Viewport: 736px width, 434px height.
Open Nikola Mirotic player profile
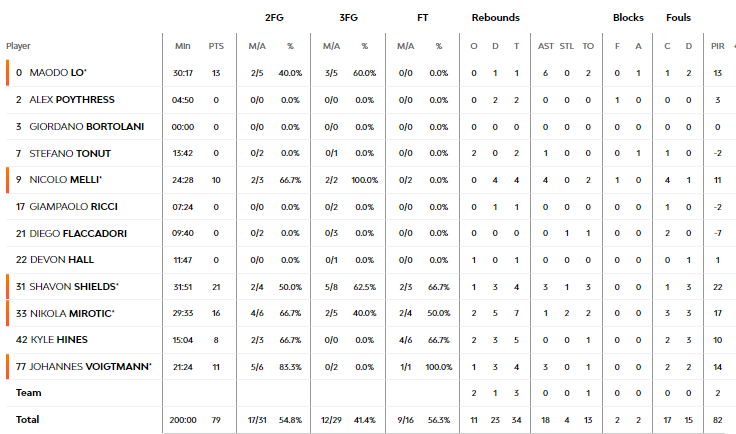coord(72,313)
